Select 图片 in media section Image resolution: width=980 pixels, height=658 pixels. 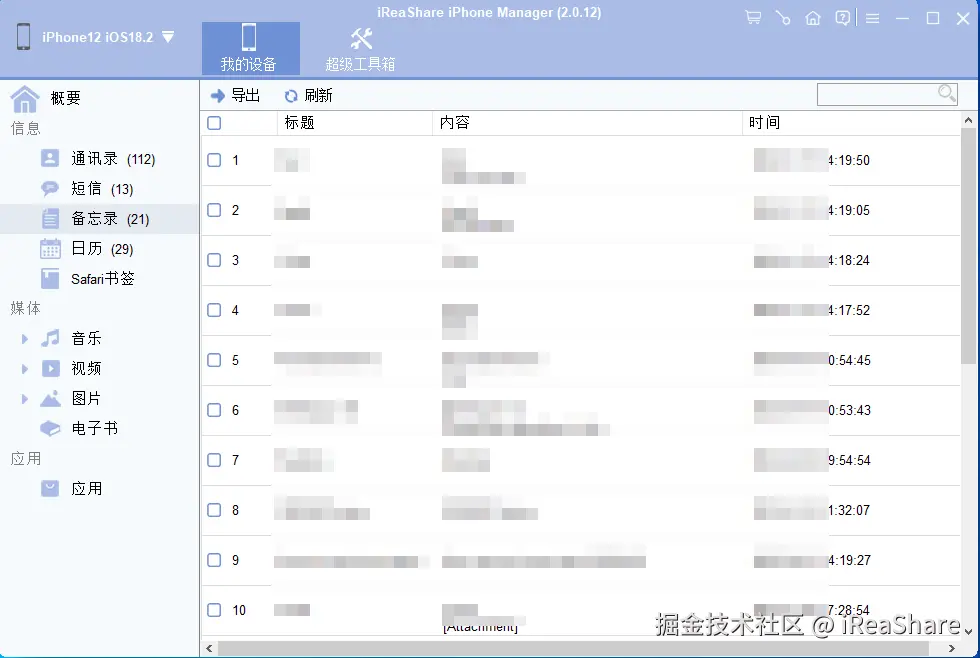(86, 399)
